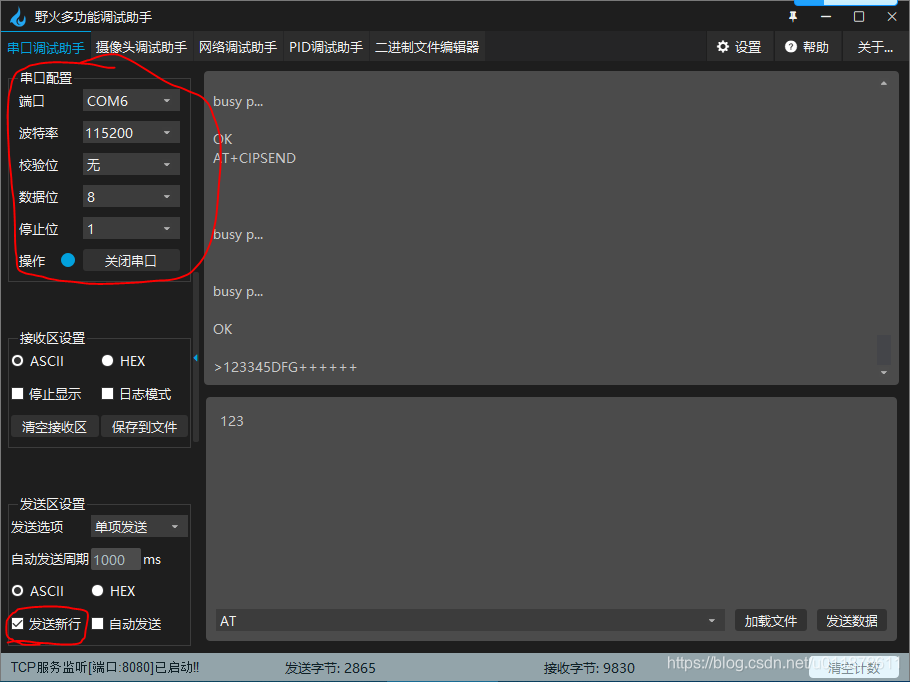910x682 pixels.
Task: Open the 数据位 data bits dropdown
Action: tap(131, 197)
